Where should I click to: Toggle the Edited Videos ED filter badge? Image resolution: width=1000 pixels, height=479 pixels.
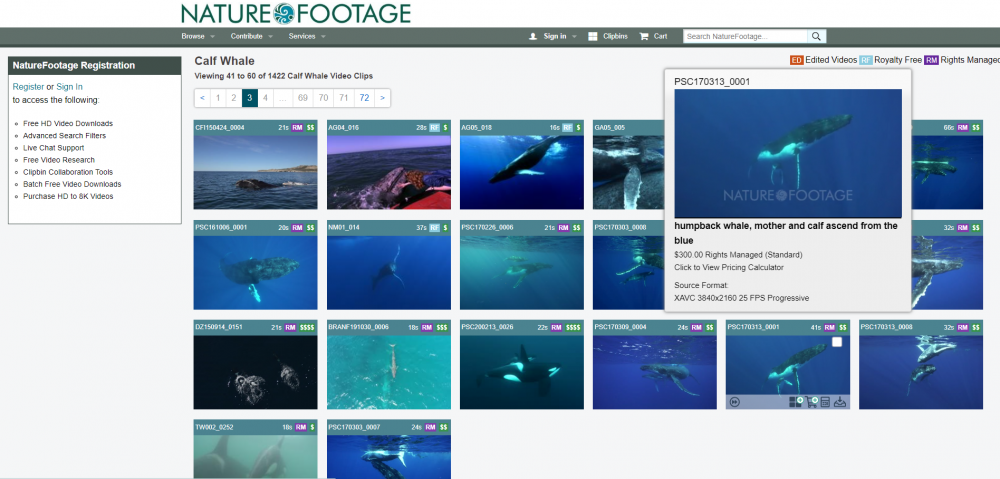(x=797, y=60)
